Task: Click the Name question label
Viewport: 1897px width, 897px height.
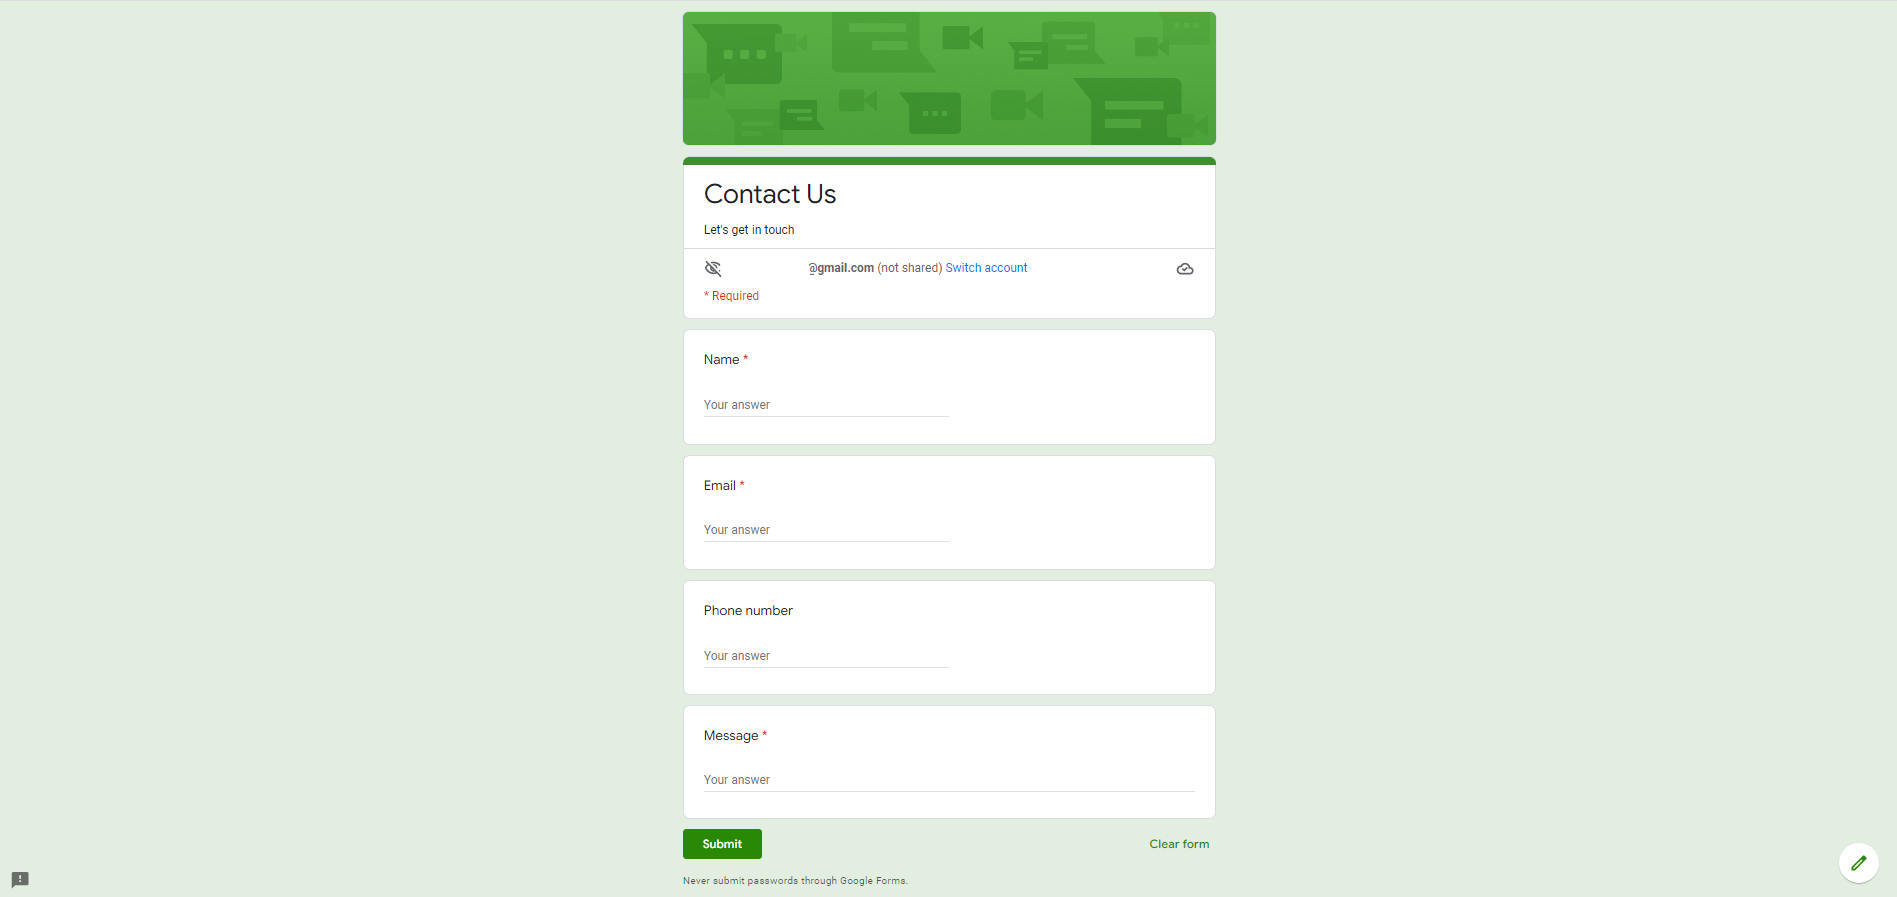Action: pyautogui.click(x=722, y=360)
